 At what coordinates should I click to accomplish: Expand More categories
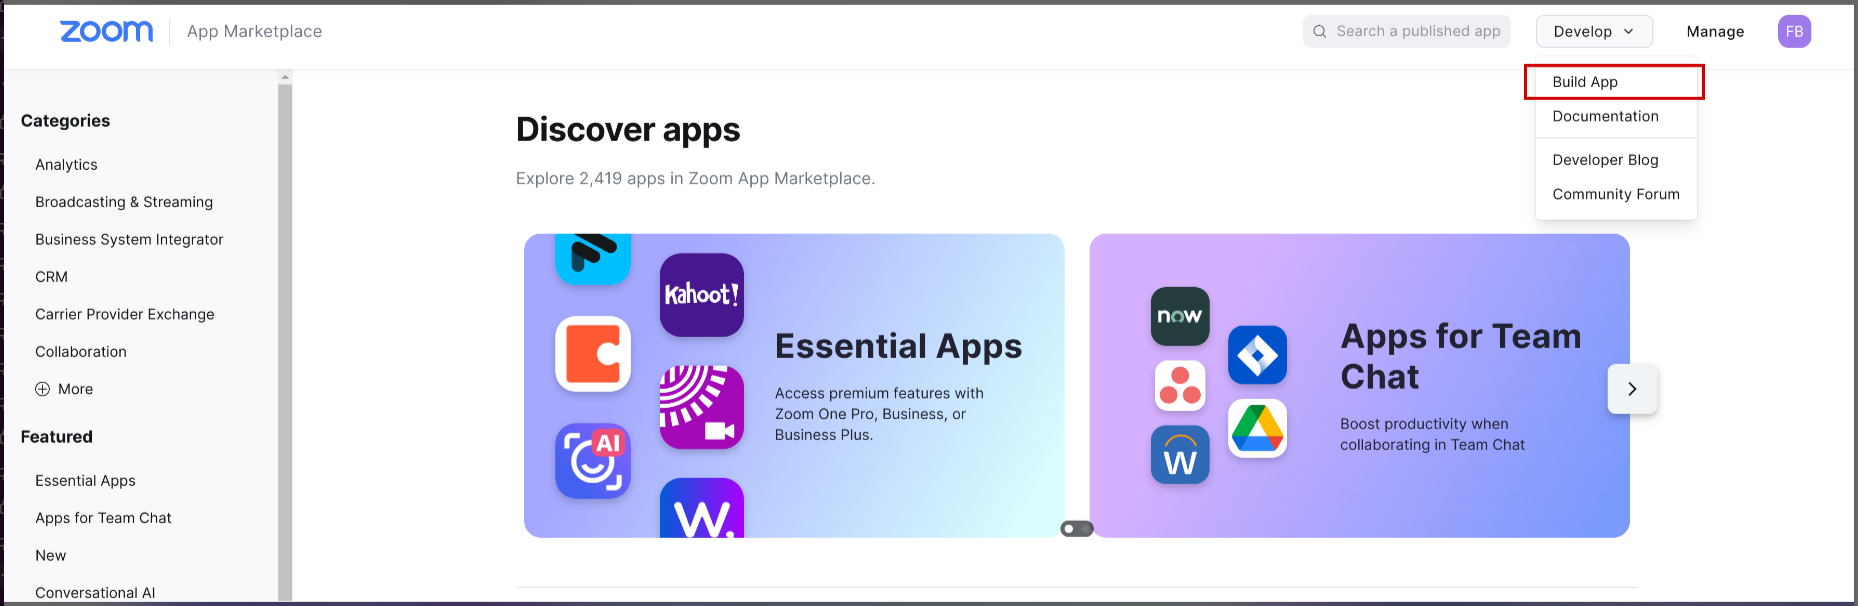click(x=64, y=389)
